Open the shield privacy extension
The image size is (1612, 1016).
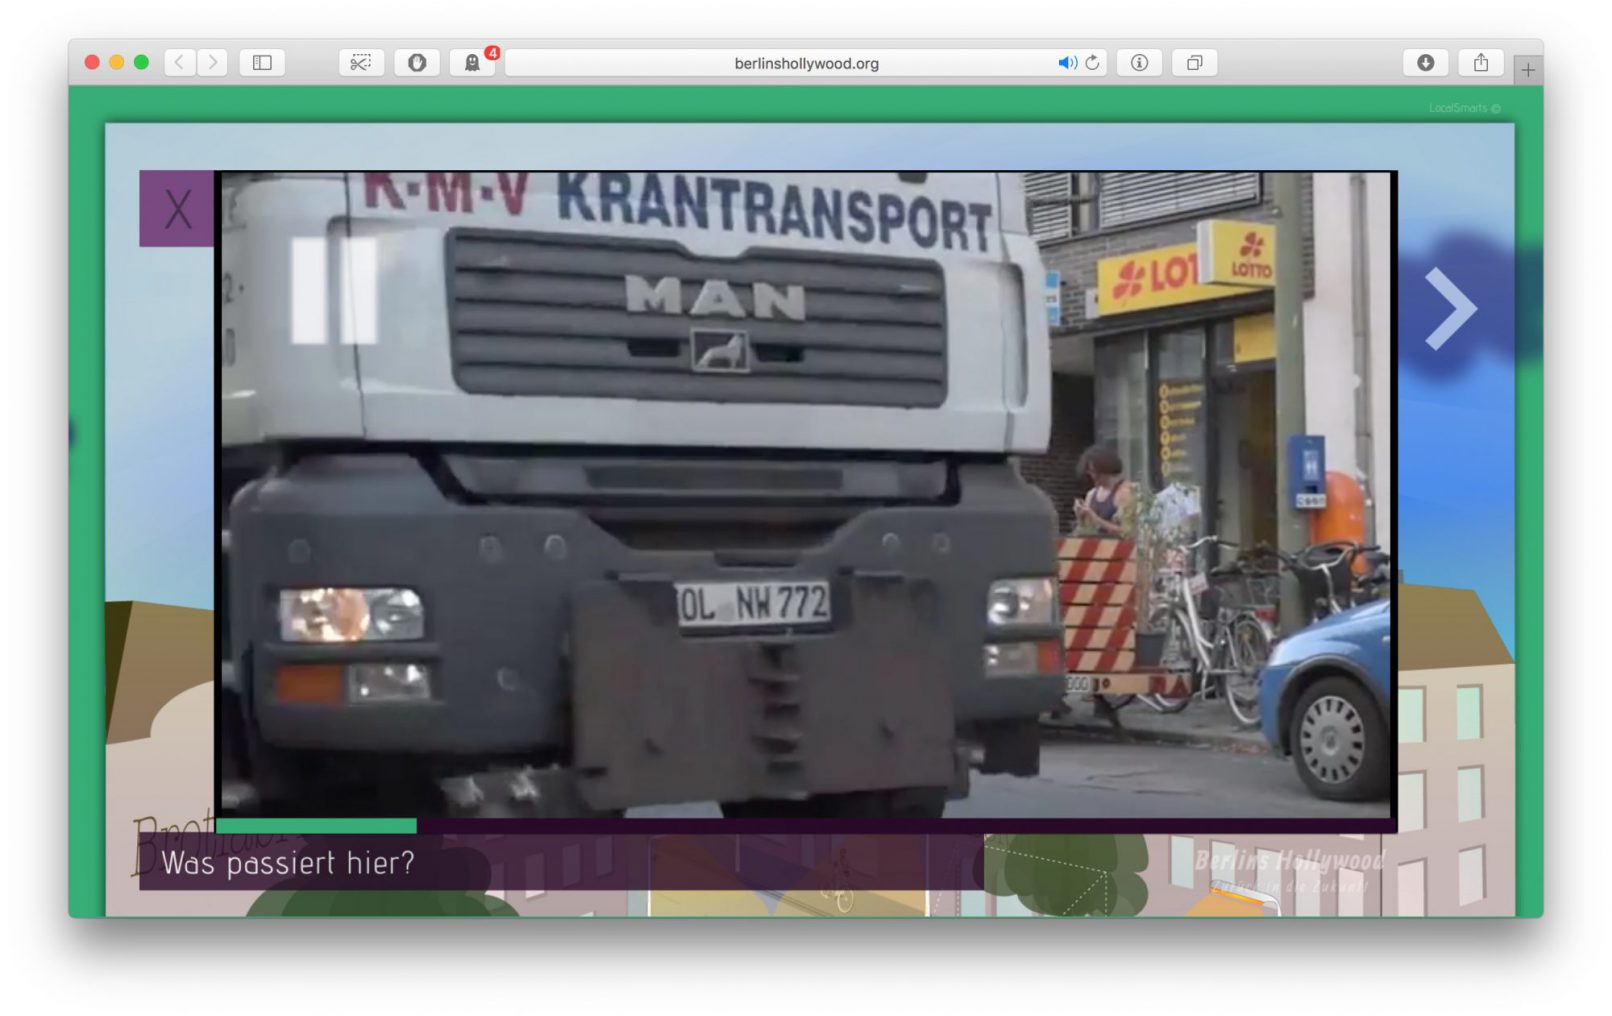pos(417,63)
